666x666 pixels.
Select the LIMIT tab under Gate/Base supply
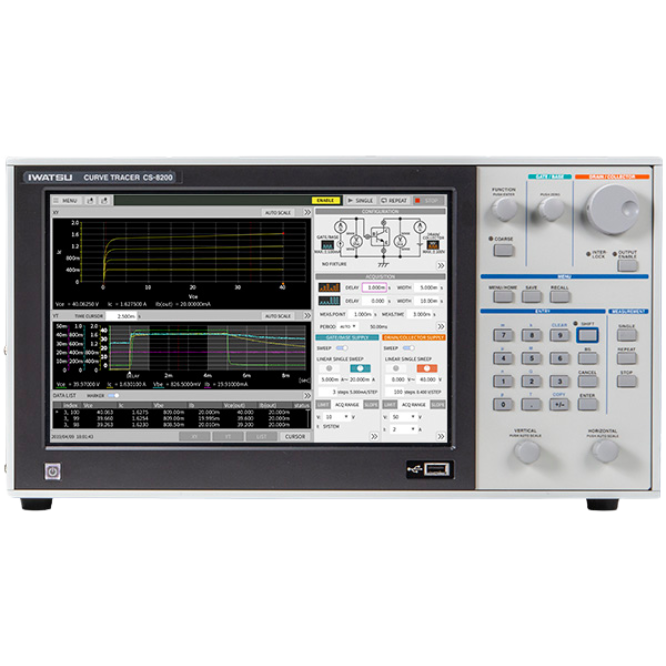323,404
